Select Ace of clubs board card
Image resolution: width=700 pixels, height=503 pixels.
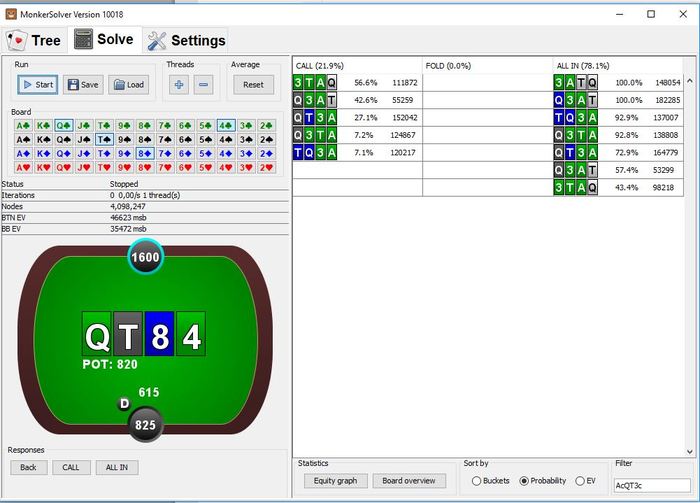click(x=23, y=125)
